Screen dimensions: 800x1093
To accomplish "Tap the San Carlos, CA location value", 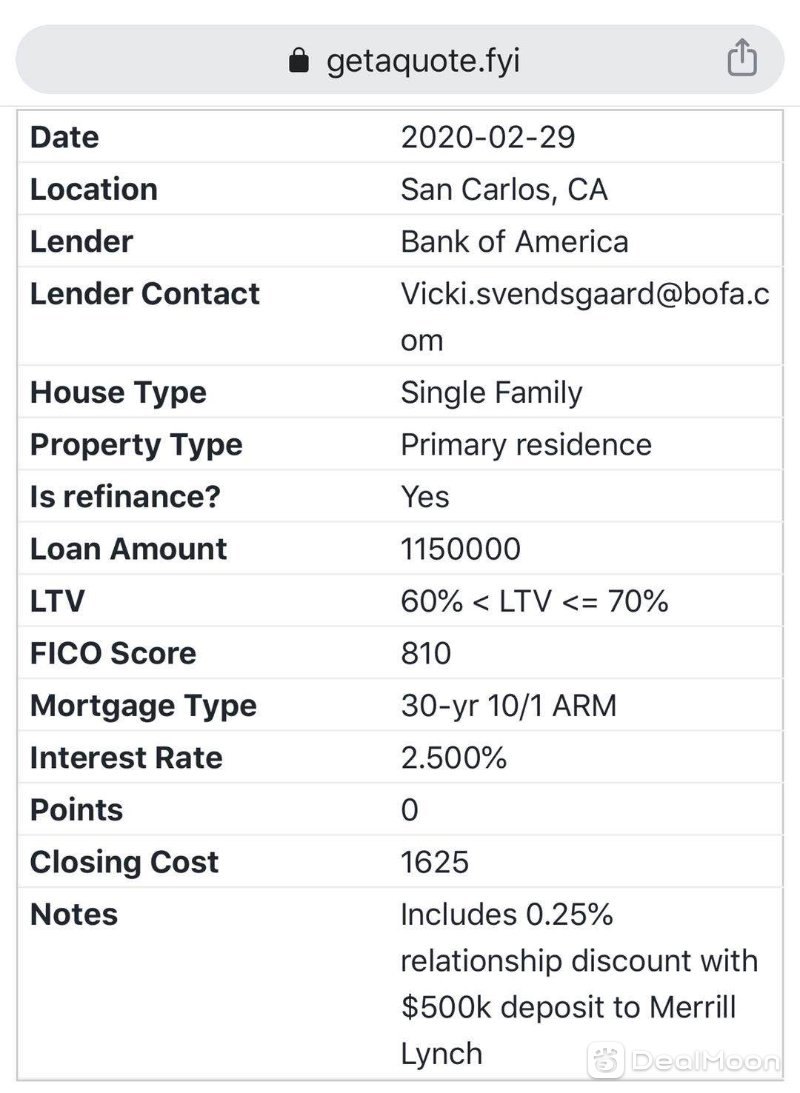I will (505, 189).
